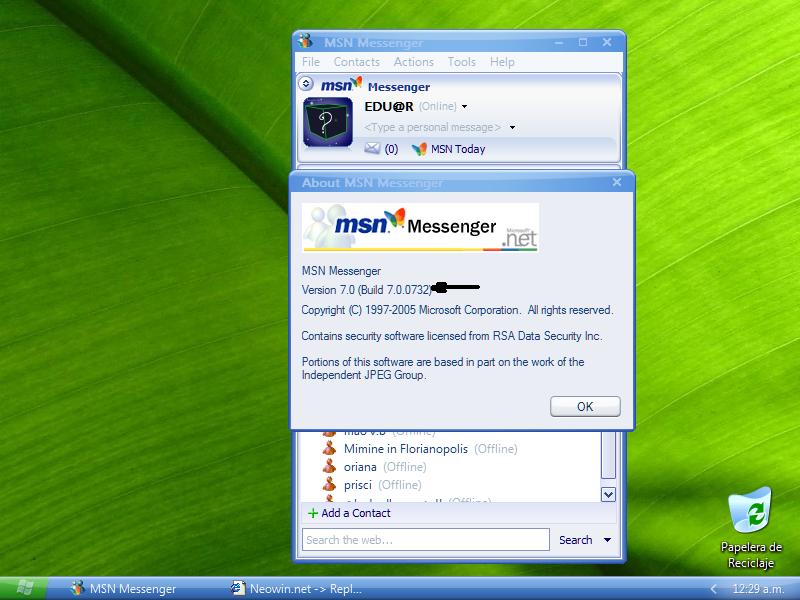
Task: Expand hidden system tray icons arrow
Action: pos(714,589)
